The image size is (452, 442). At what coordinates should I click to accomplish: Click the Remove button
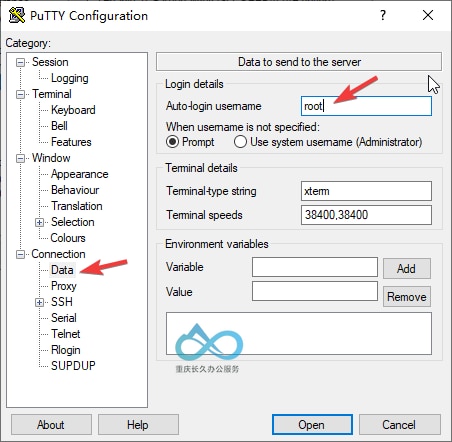click(x=407, y=297)
